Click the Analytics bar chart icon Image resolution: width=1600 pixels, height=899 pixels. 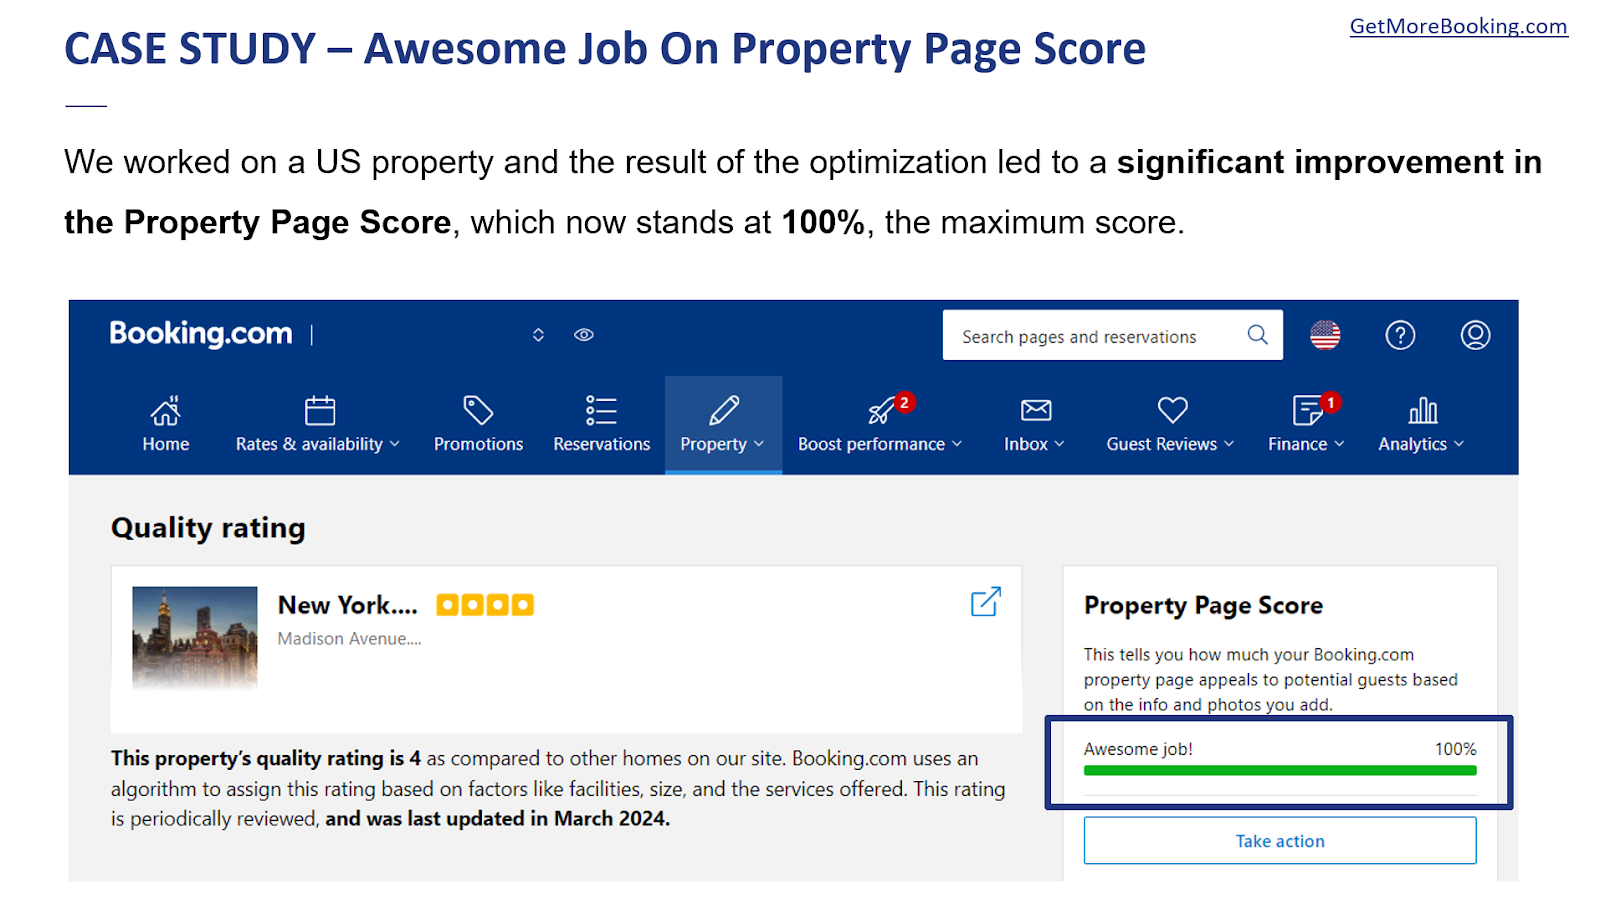[x=1423, y=410]
